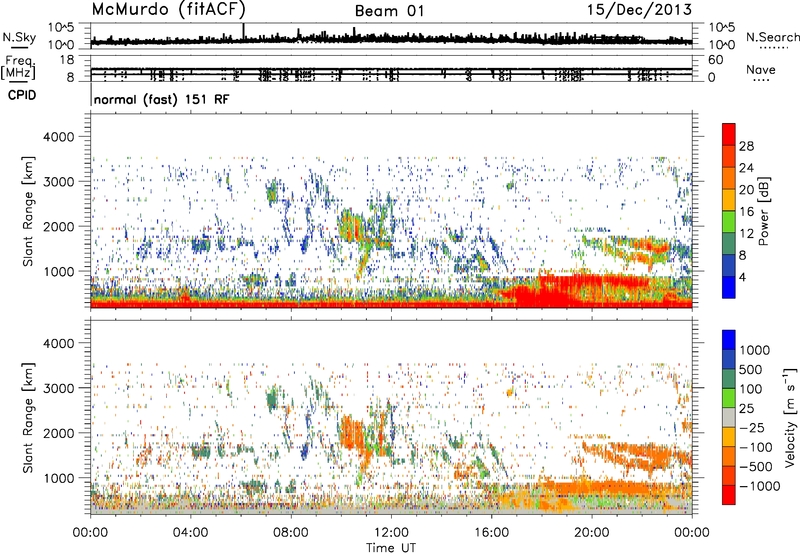Click the '60' Nave axis value
800x554 pixels.
click(x=715, y=60)
